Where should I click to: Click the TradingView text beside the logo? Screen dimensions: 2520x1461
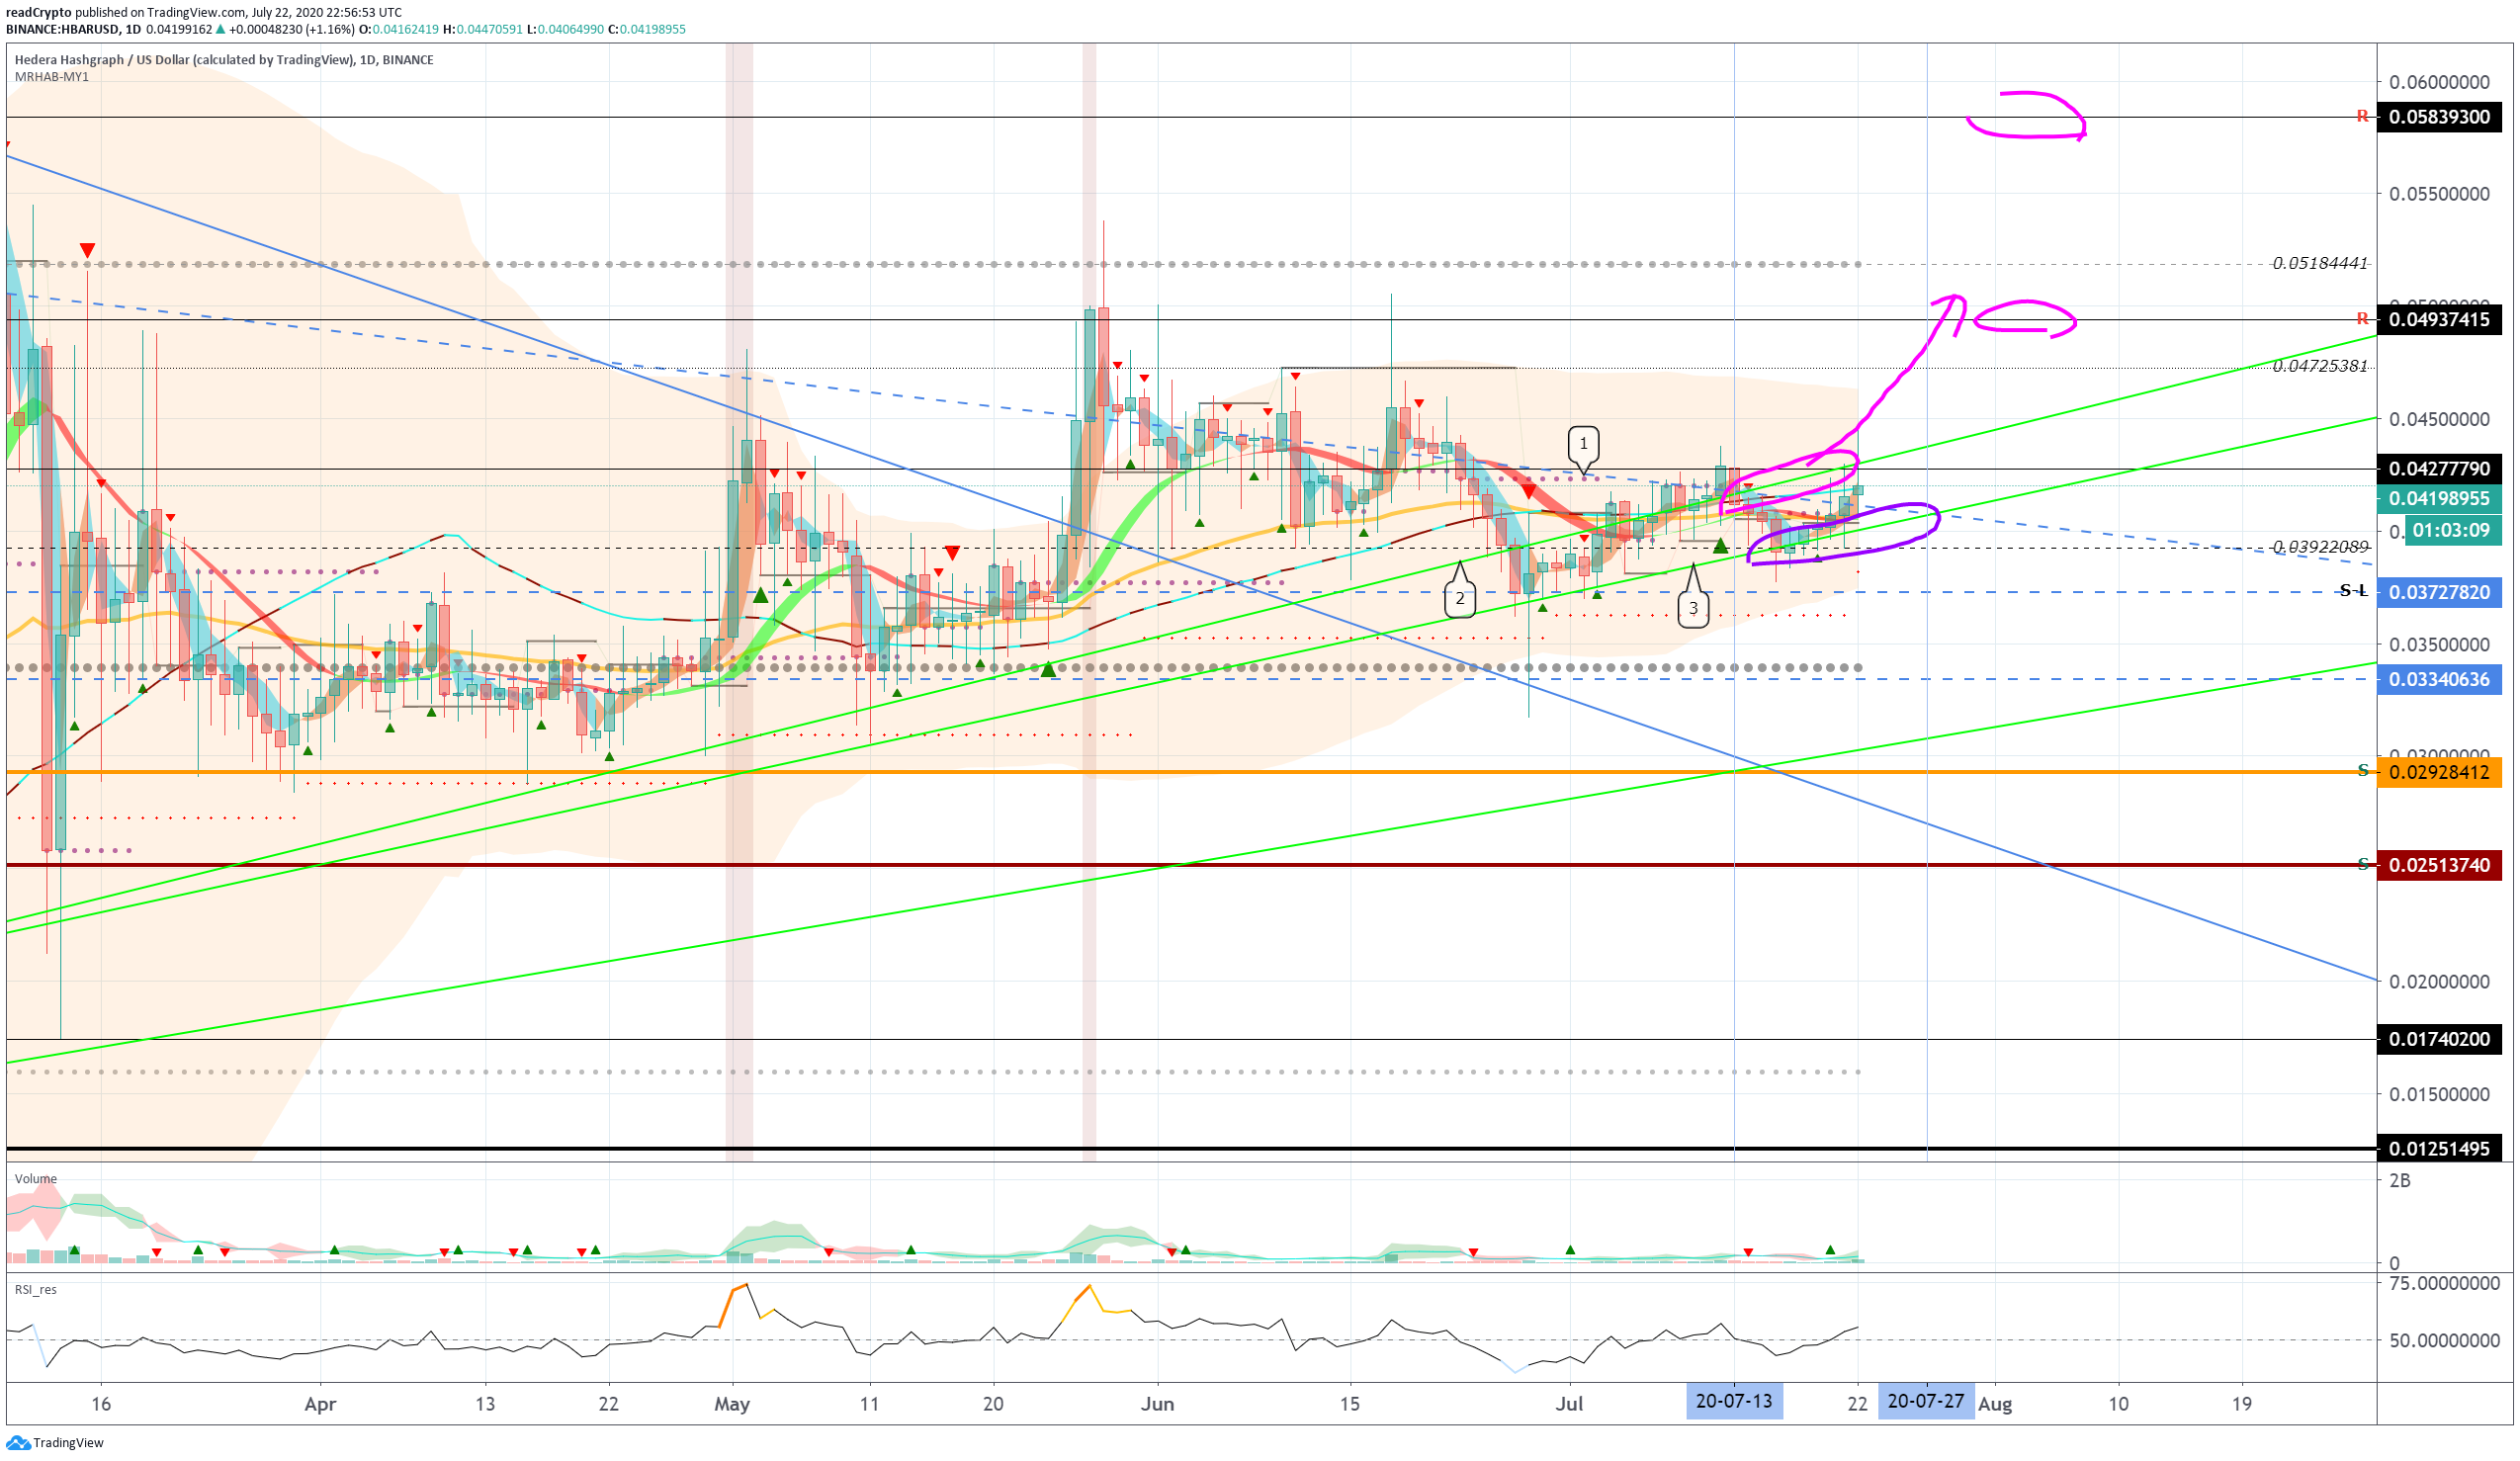point(68,1443)
